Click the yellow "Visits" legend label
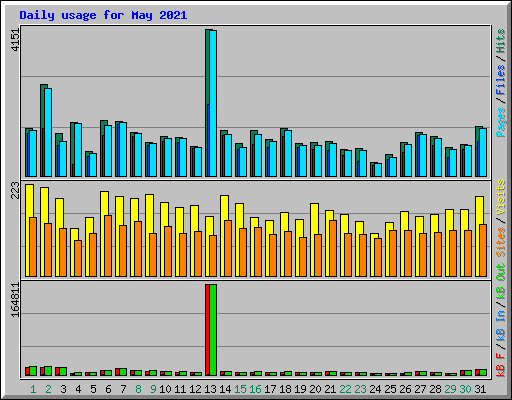The height and width of the screenshot is (400, 512). (500, 197)
